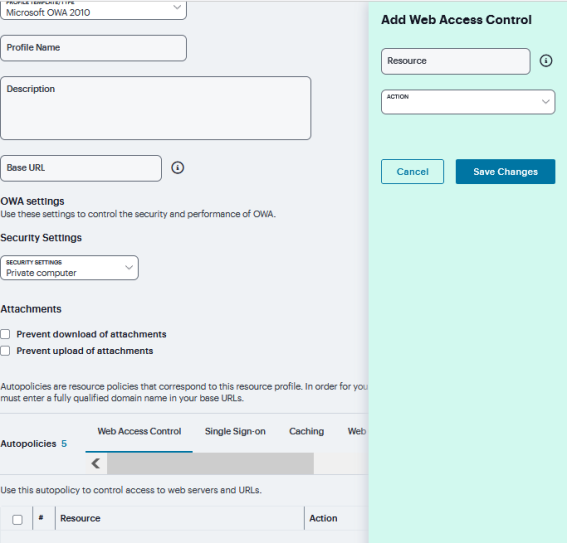Click the left arrow on tab scroller
The height and width of the screenshot is (543, 567).
pyautogui.click(x=96, y=463)
